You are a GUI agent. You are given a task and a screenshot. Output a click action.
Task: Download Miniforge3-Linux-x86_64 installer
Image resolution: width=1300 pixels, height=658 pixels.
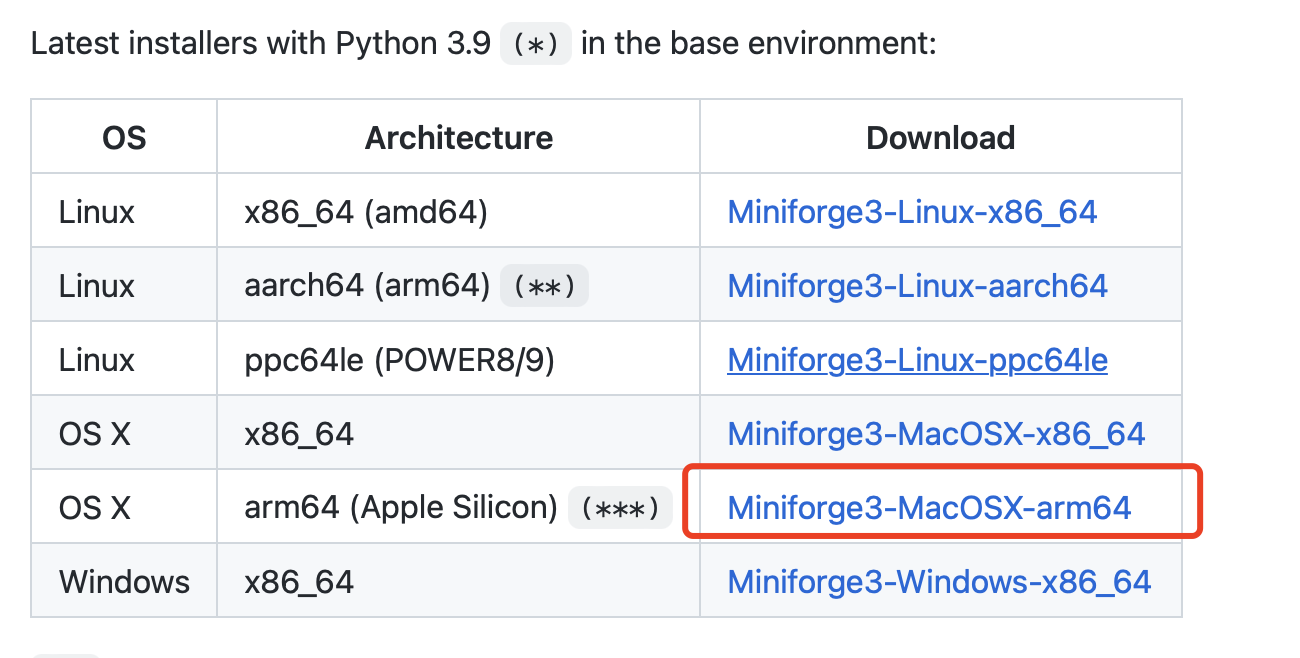click(912, 211)
